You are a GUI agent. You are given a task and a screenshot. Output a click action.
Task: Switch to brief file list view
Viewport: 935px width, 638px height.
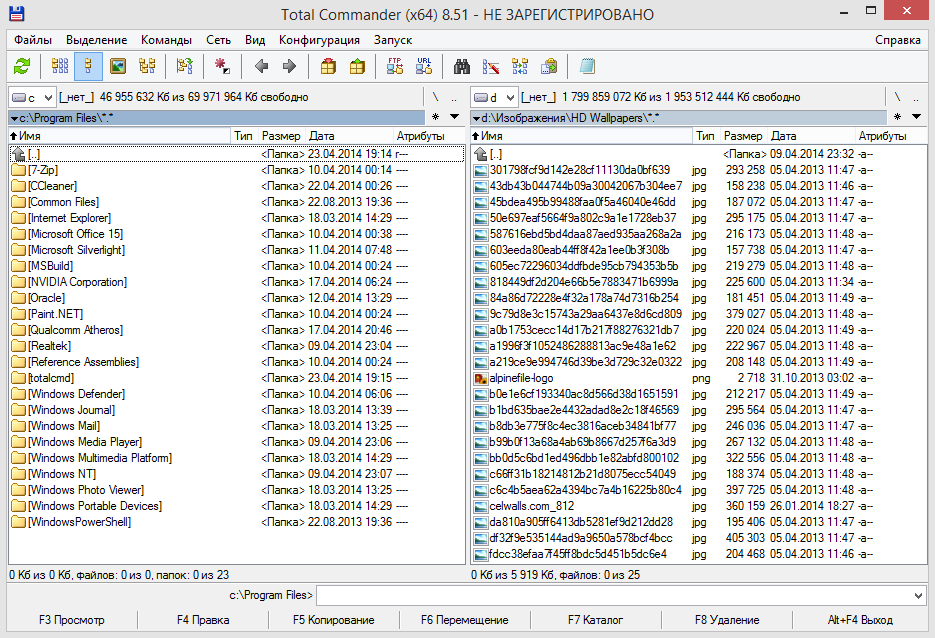60,66
